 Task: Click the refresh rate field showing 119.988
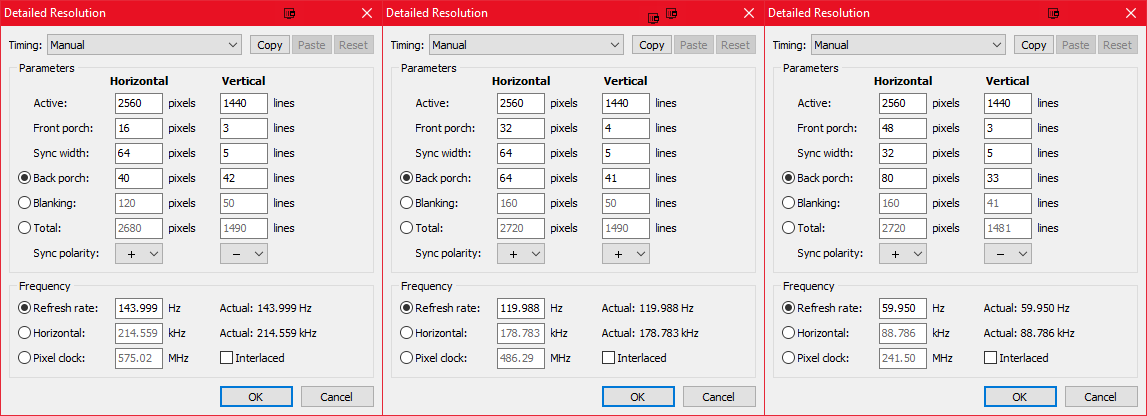[521, 308]
